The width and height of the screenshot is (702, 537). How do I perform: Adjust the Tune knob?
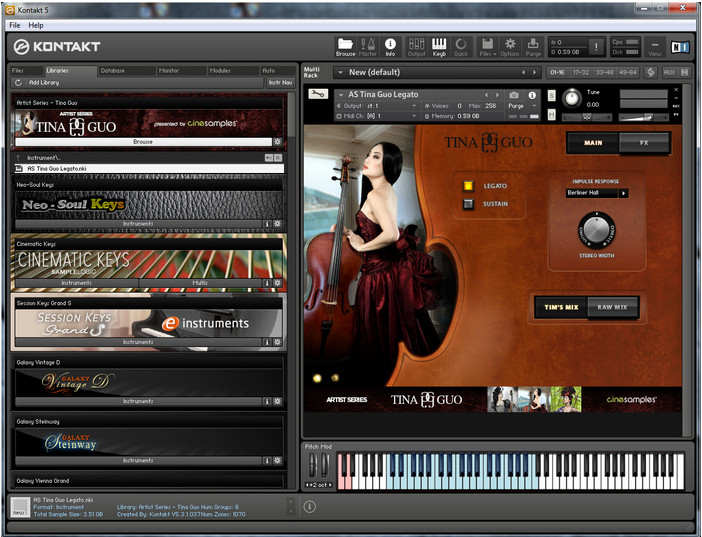tap(571, 98)
